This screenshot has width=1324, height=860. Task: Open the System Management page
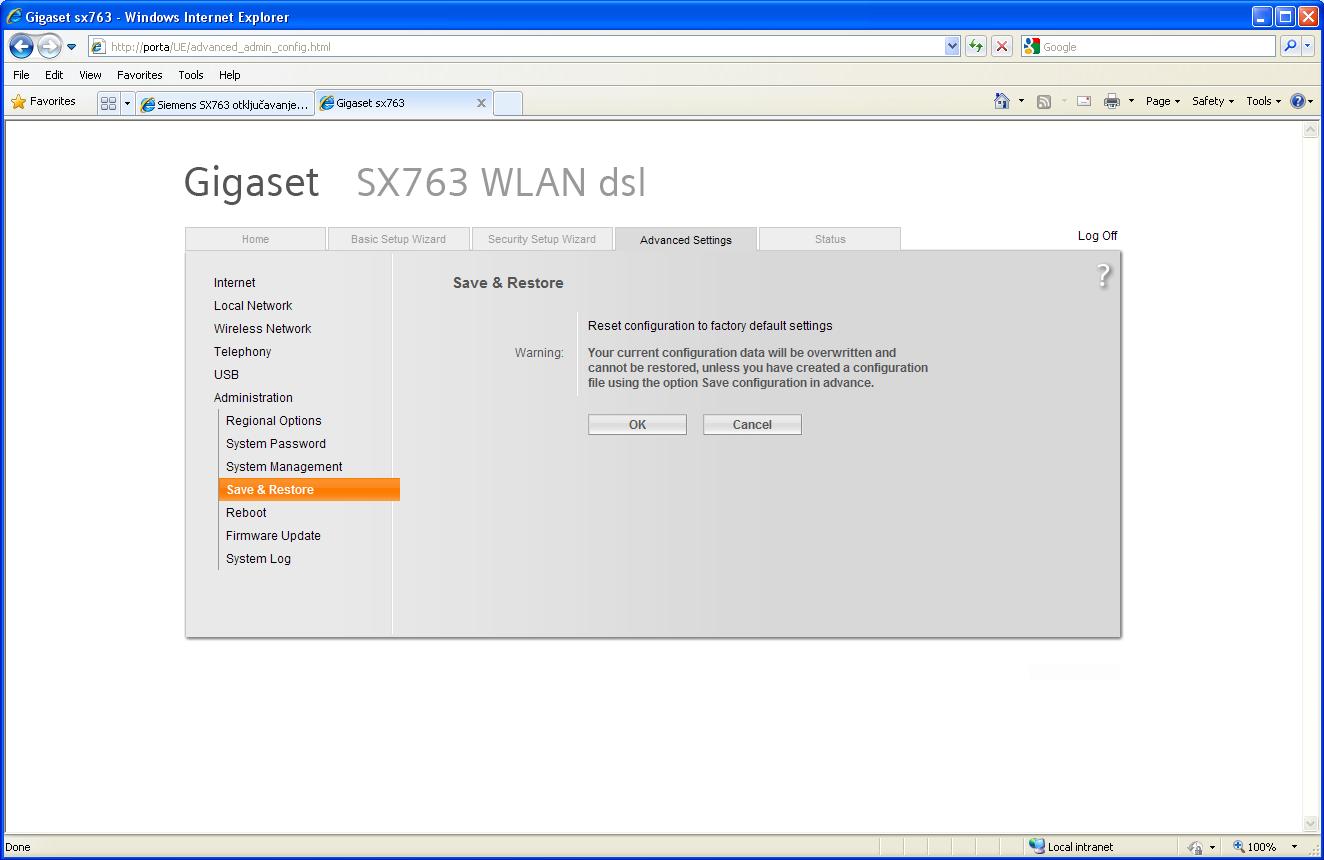click(x=284, y=467)
